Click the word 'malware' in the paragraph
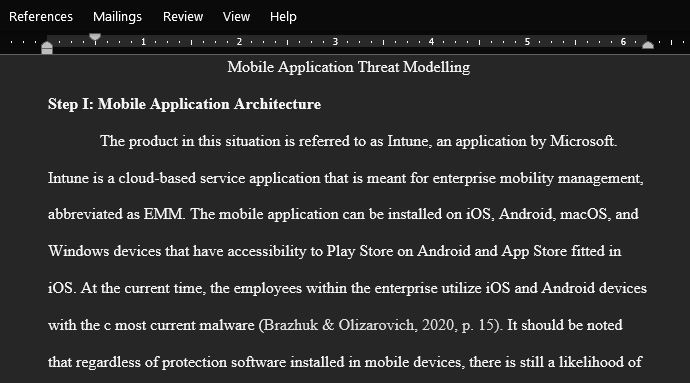This screenshot has width=690, height=383. pyautogui.click(x=227, y=325)
